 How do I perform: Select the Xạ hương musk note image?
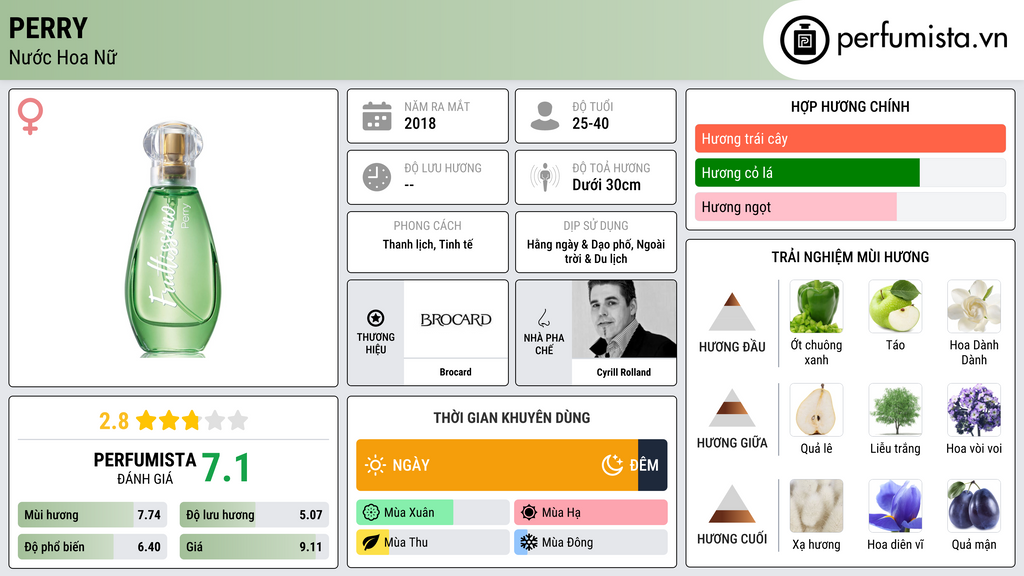[816, 506]
